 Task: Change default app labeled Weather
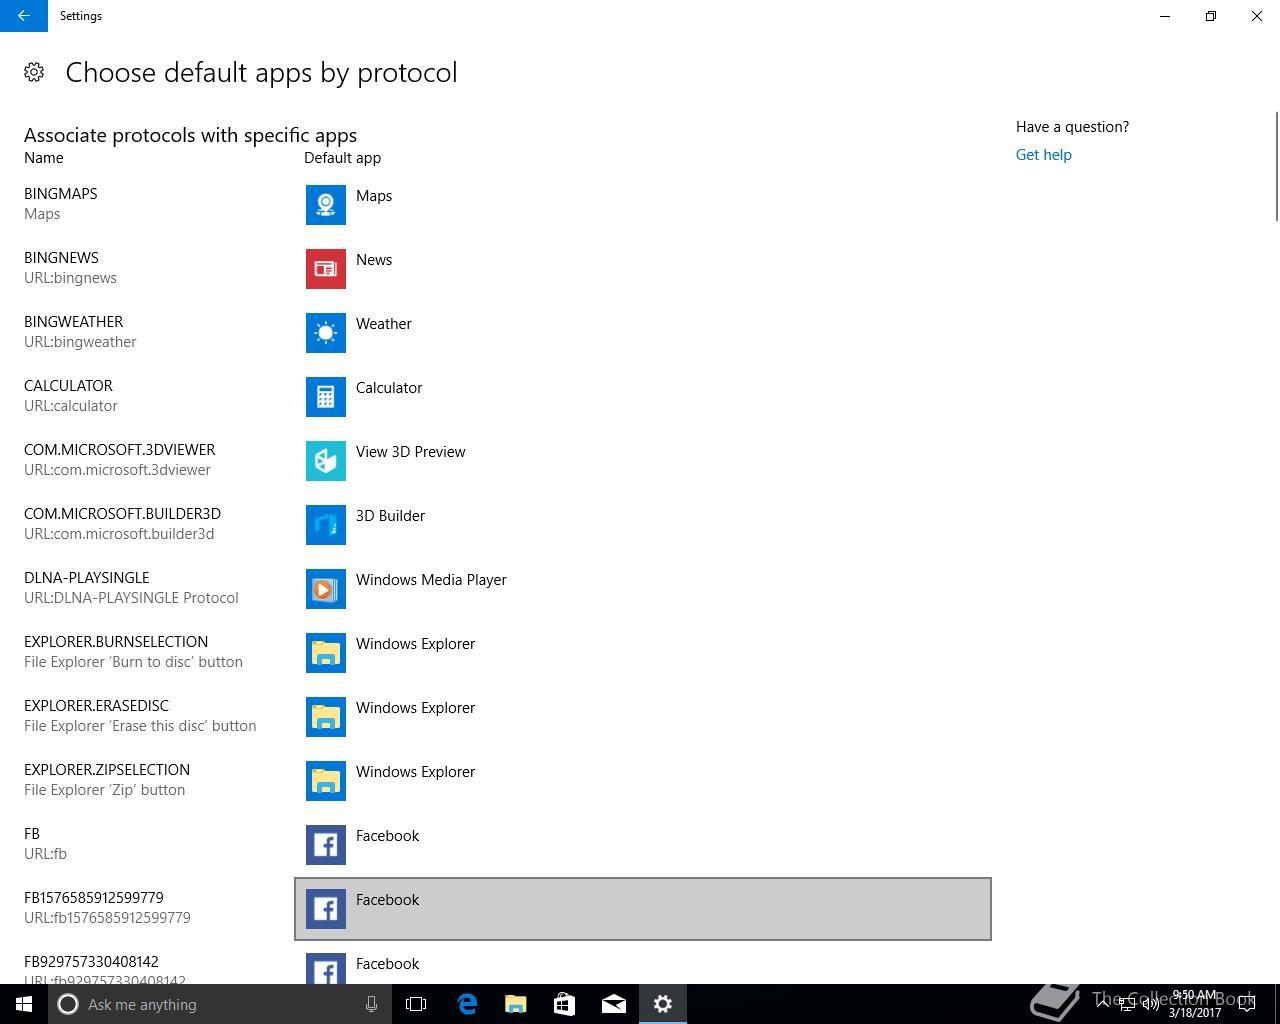[384, 324]
